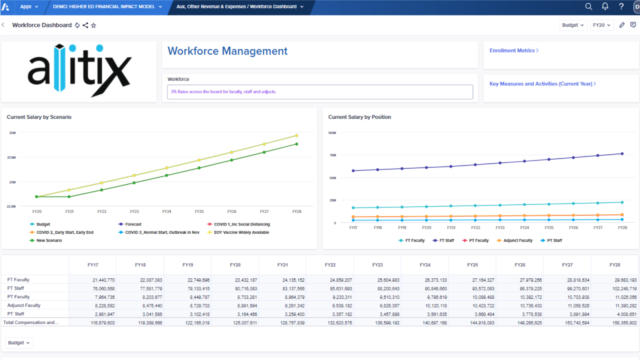This screenshot has height=360, width=640.
Task: Toggle FT Faculty legend in position chart
Action: point(412,241)
